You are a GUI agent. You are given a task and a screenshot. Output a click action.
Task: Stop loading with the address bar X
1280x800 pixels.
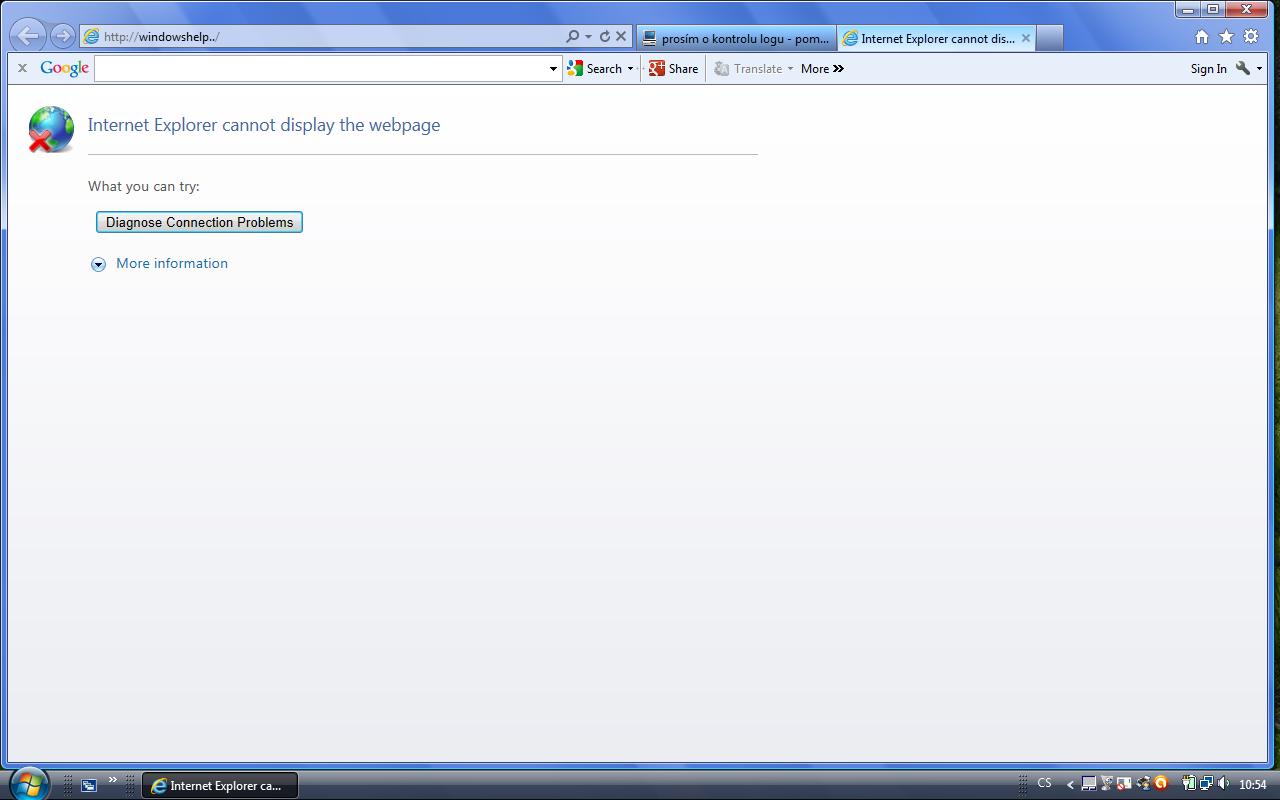coord(621,36)
